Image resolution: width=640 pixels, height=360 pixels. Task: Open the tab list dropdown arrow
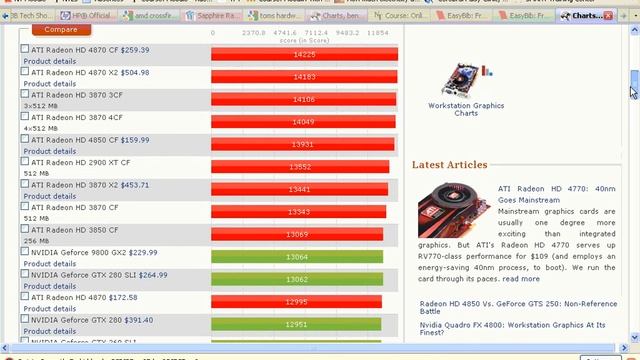[636, 16]
